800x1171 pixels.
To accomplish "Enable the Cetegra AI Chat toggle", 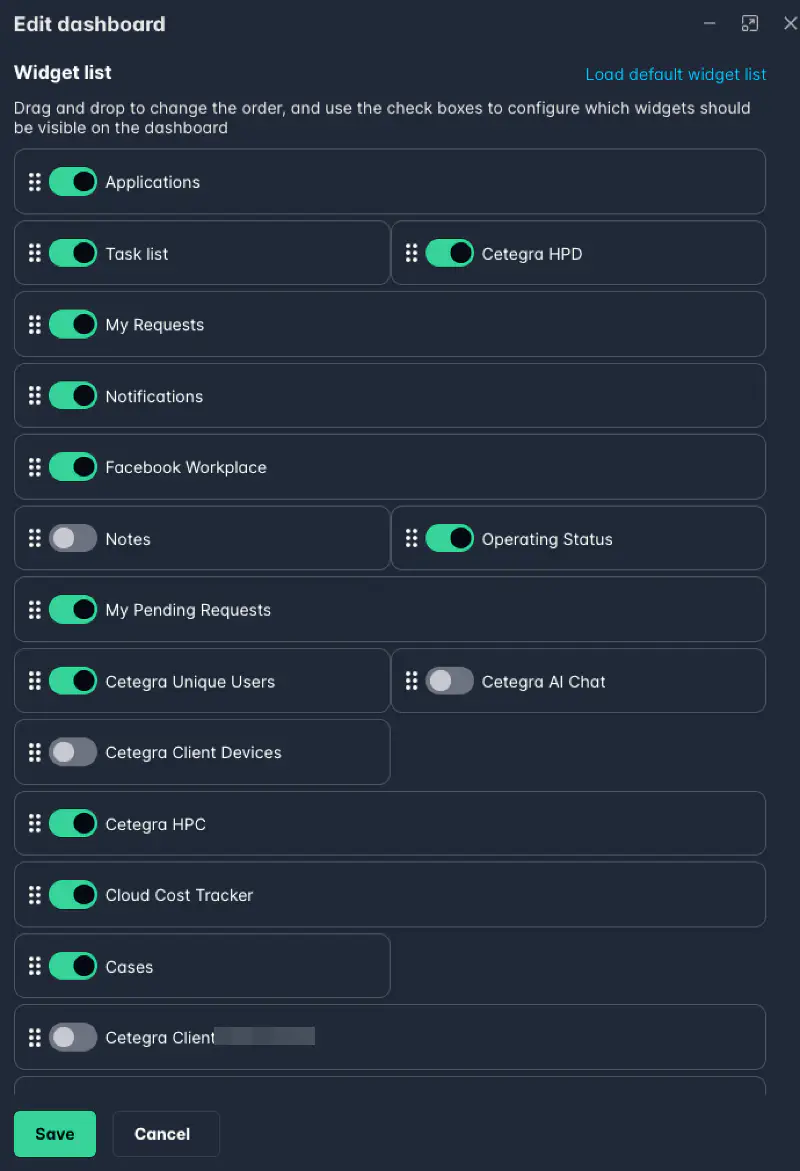I will click(449, 681).
